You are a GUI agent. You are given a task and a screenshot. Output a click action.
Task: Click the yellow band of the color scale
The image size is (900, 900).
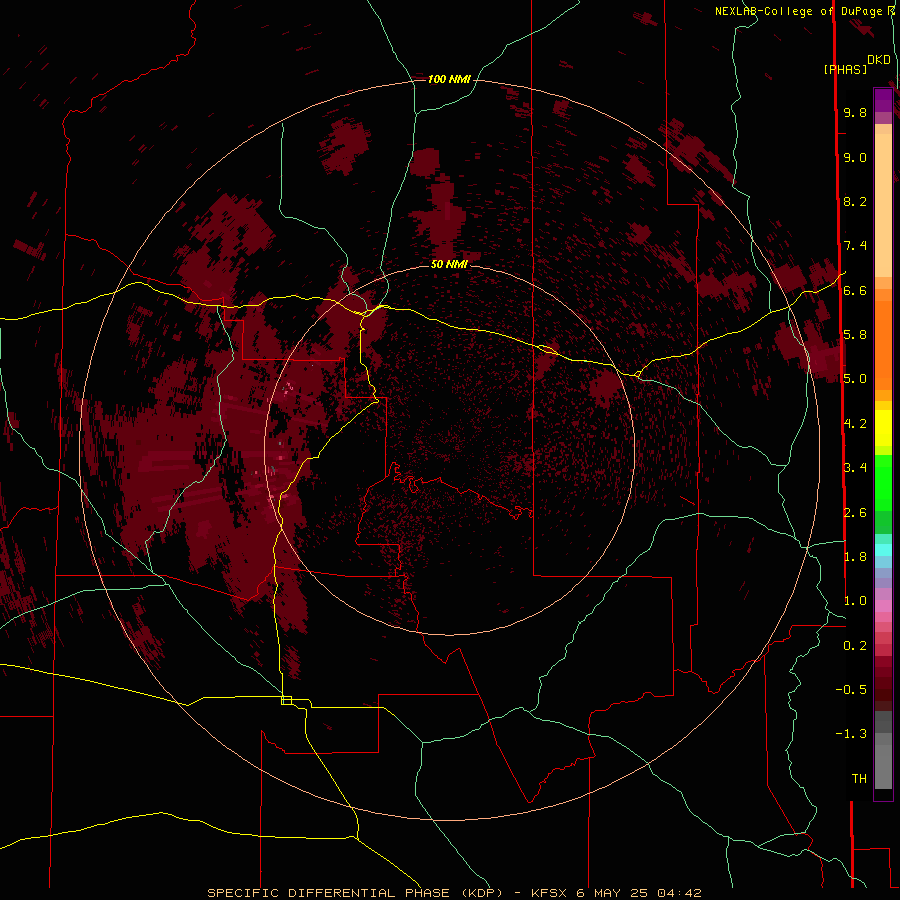[883, 428]
